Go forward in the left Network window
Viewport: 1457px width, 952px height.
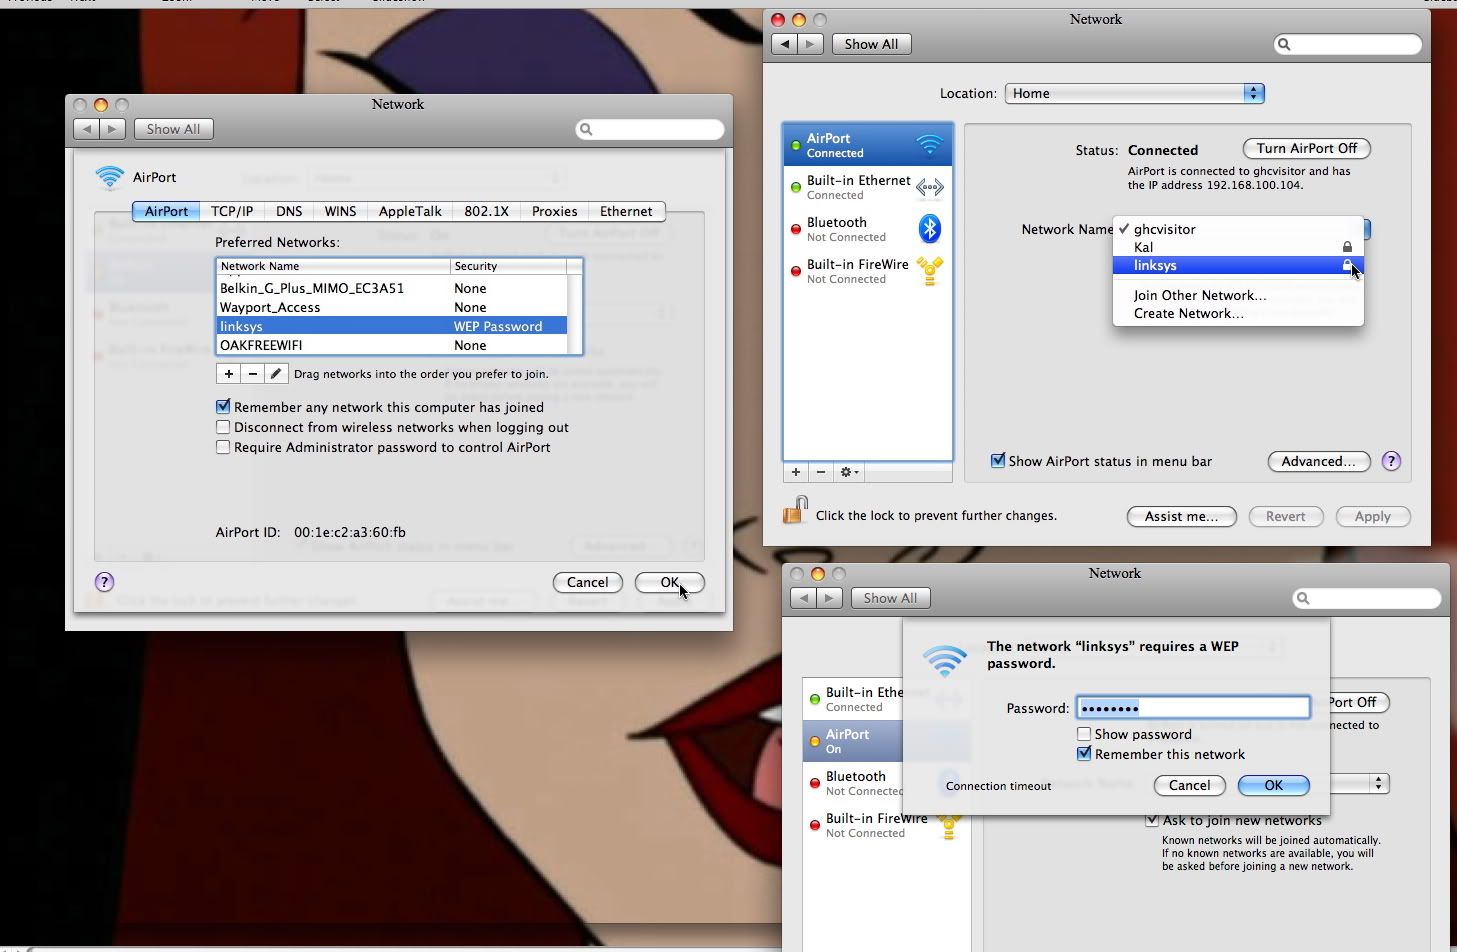tap(113, 129)
